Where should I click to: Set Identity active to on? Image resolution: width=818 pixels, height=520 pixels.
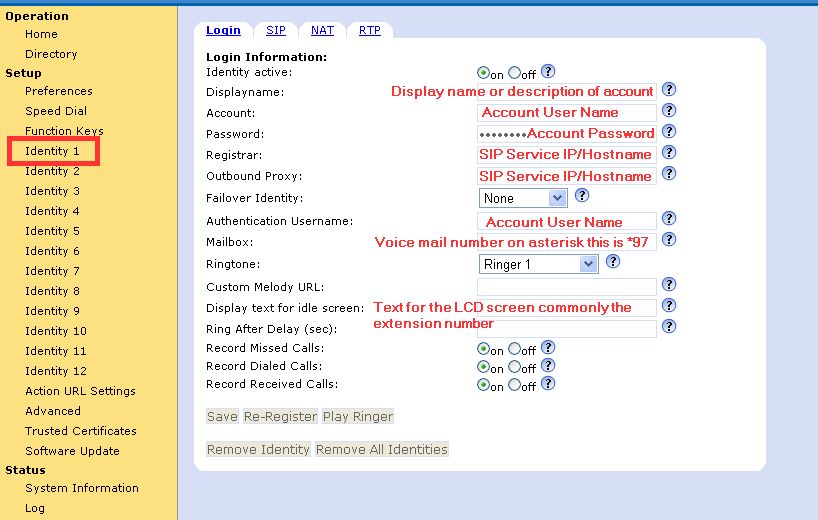click(x=484, y=72)
